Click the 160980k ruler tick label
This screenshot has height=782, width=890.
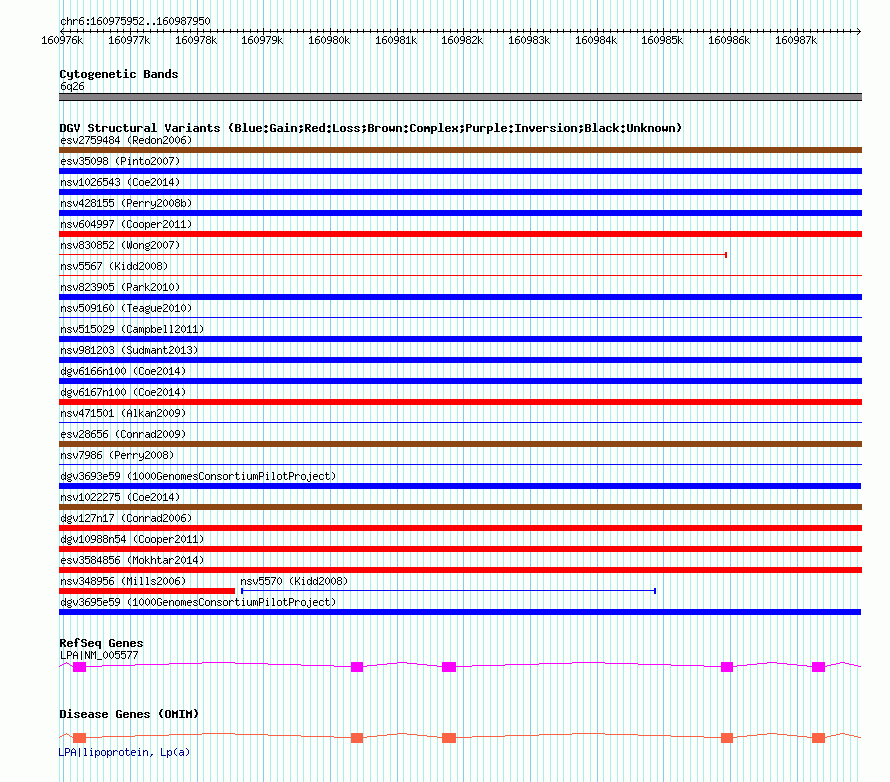tap(329, 41)
